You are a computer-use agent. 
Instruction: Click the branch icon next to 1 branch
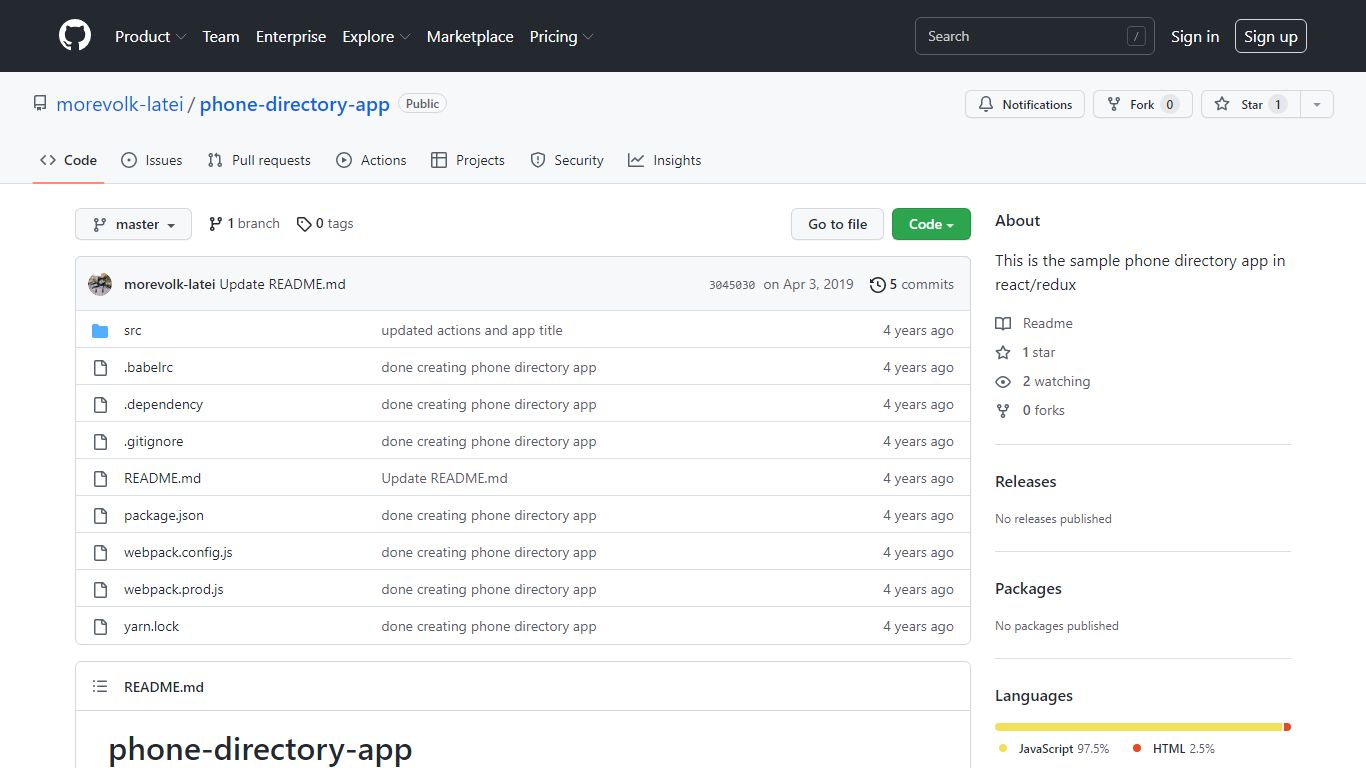(215, 224)
